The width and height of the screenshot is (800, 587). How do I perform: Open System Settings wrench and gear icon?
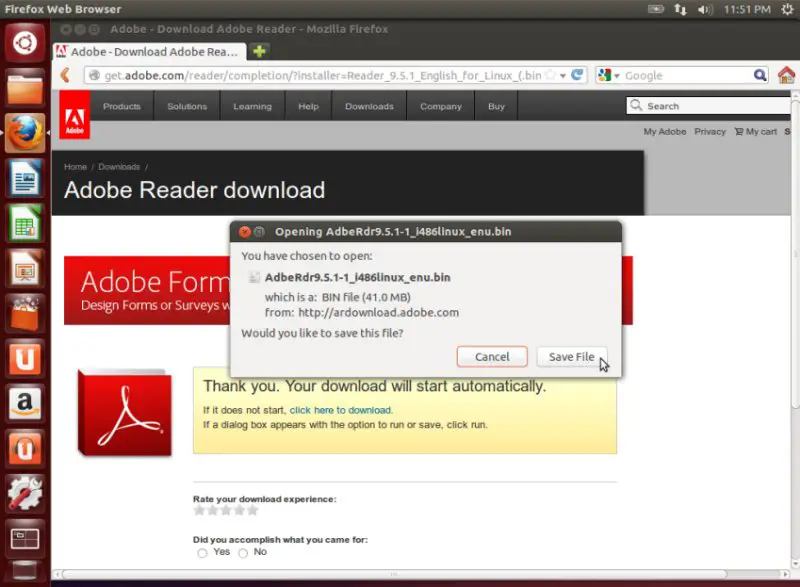coord(24,493)
